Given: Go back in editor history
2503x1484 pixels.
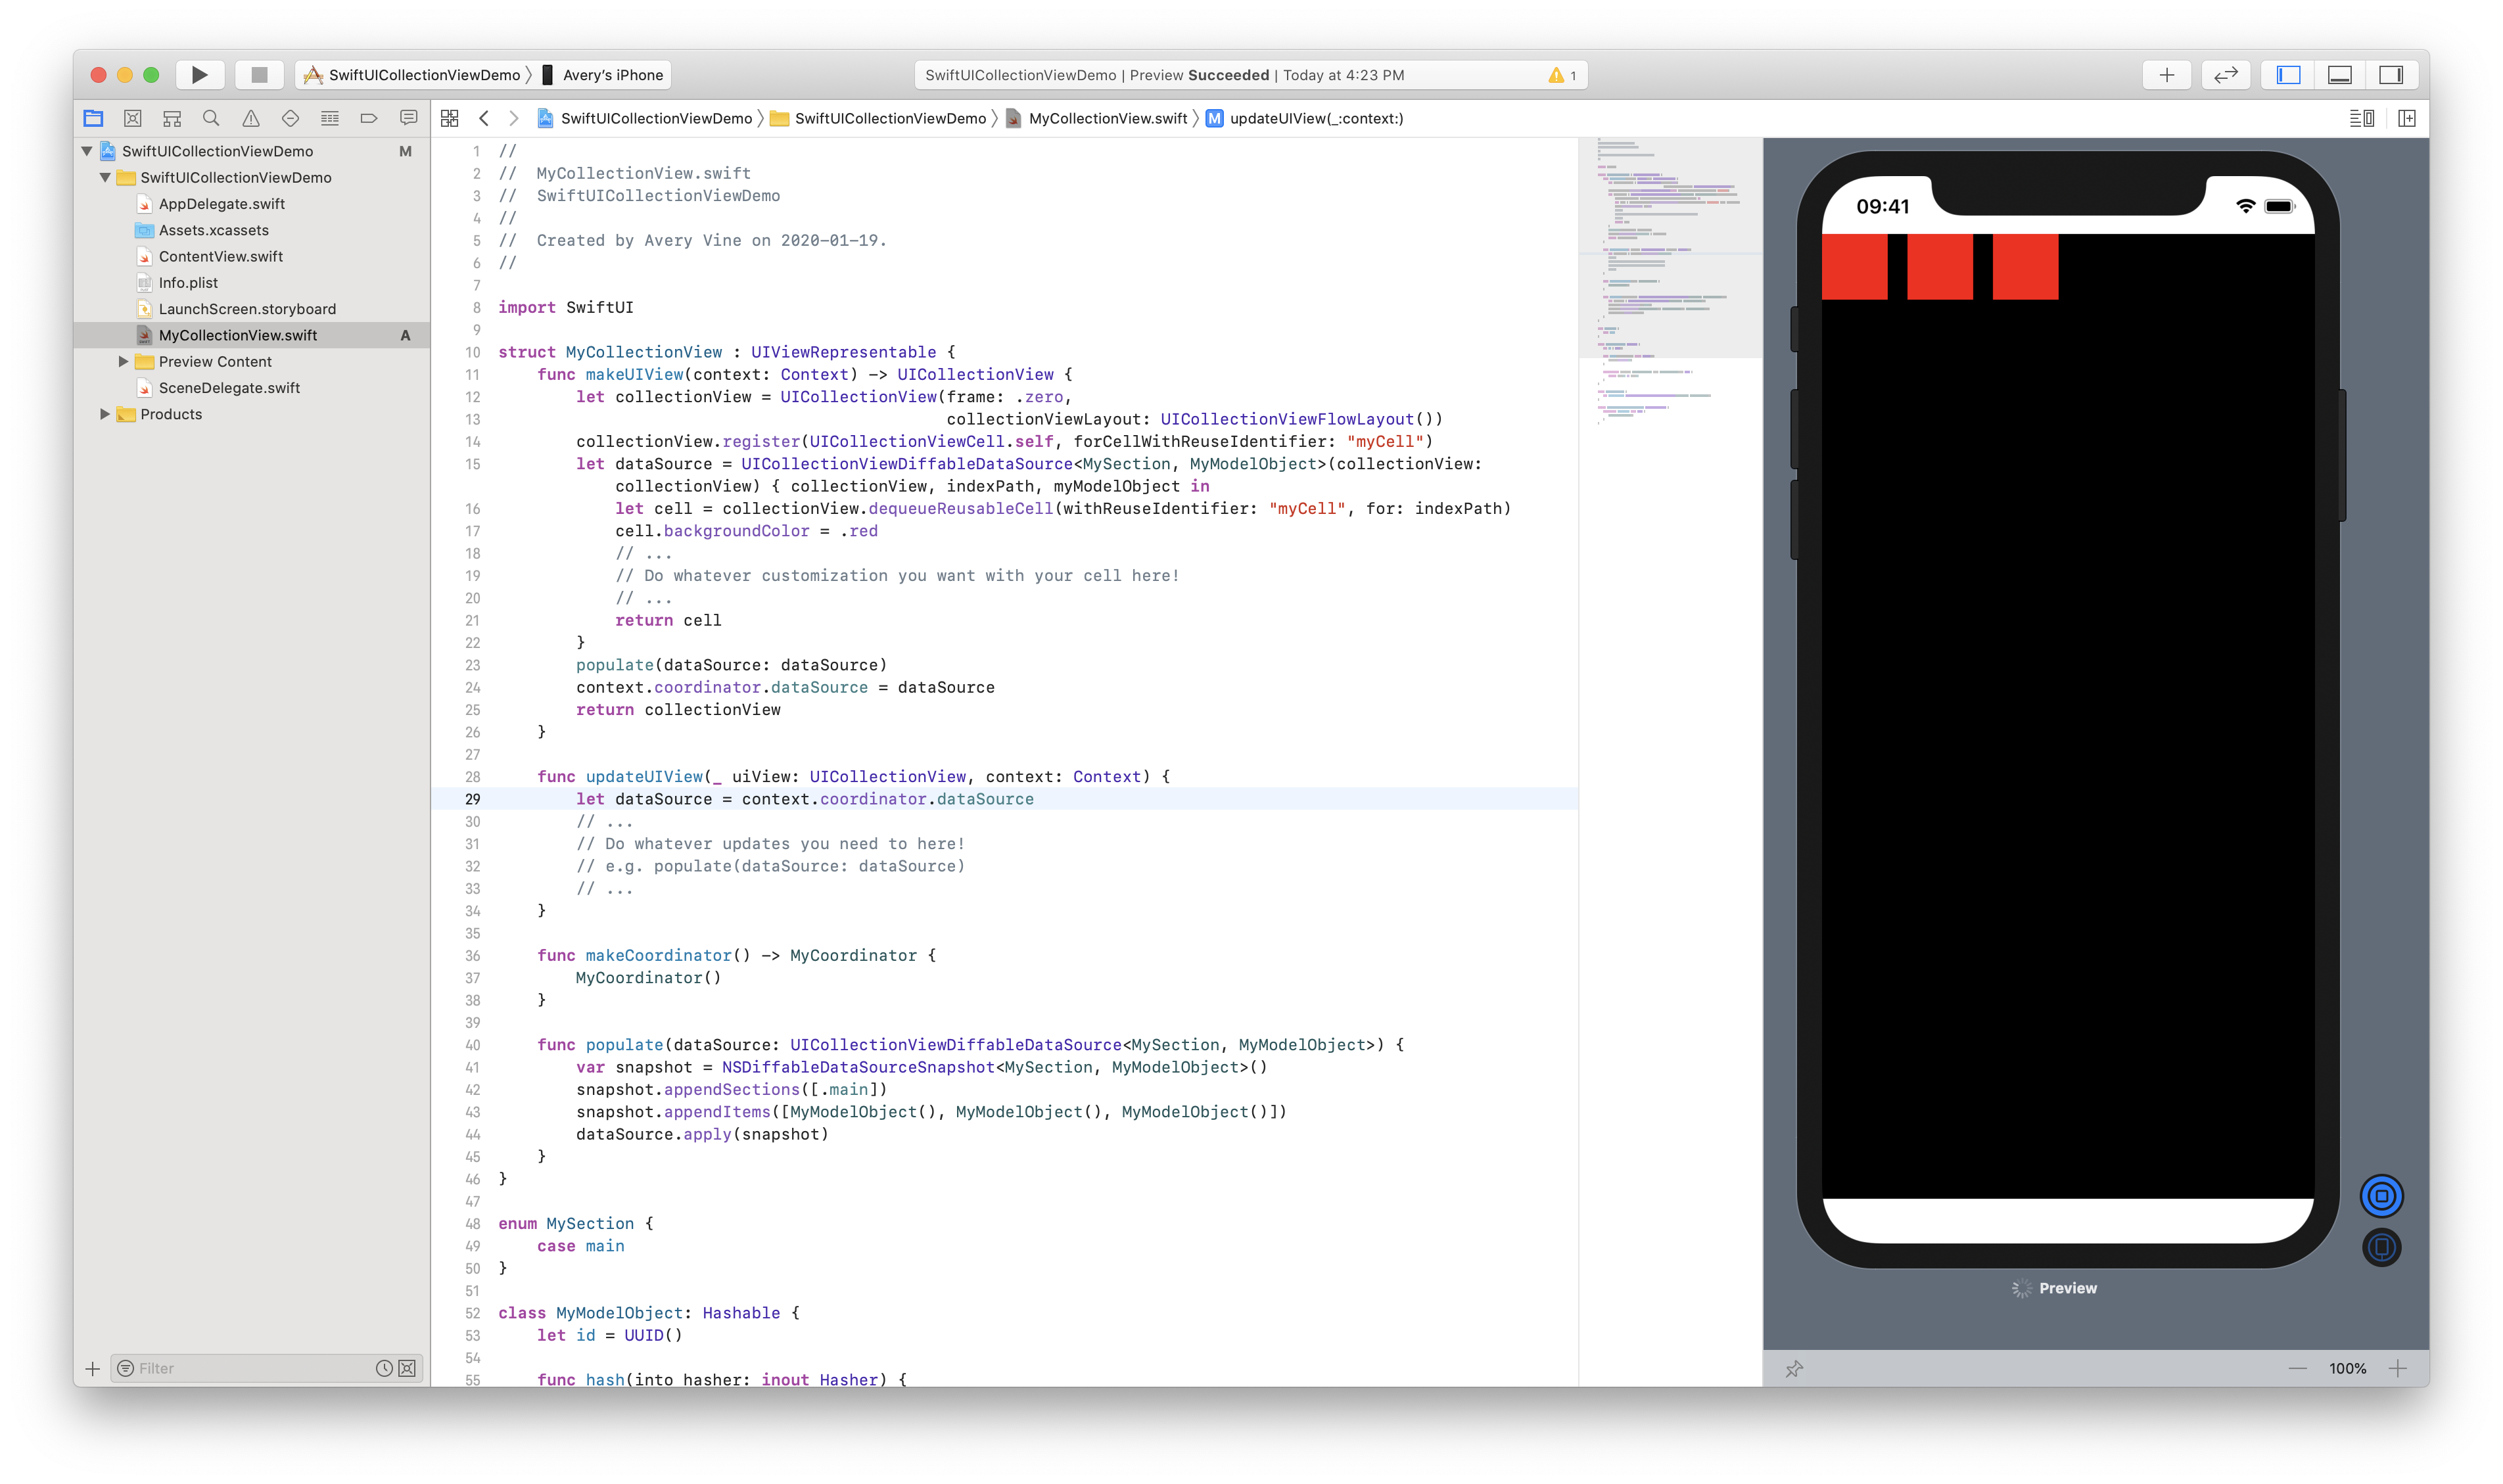Looking at the screenshot, I should tap(484, 118).
